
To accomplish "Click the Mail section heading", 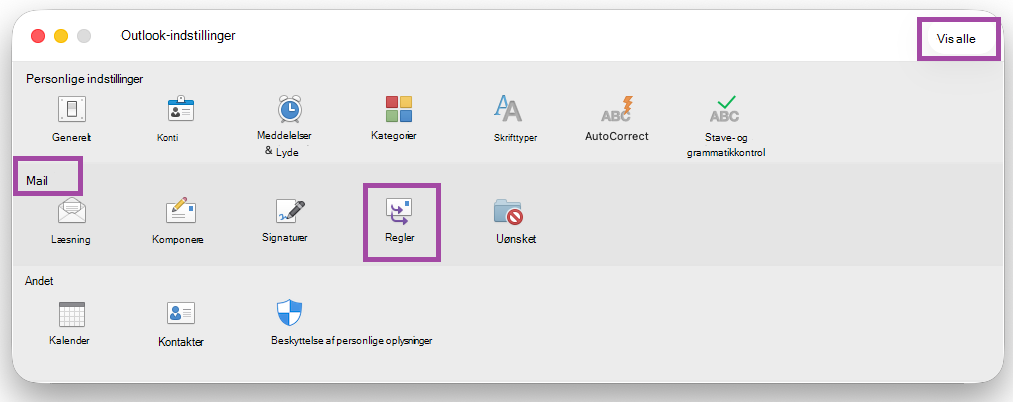I will point(37,182).
